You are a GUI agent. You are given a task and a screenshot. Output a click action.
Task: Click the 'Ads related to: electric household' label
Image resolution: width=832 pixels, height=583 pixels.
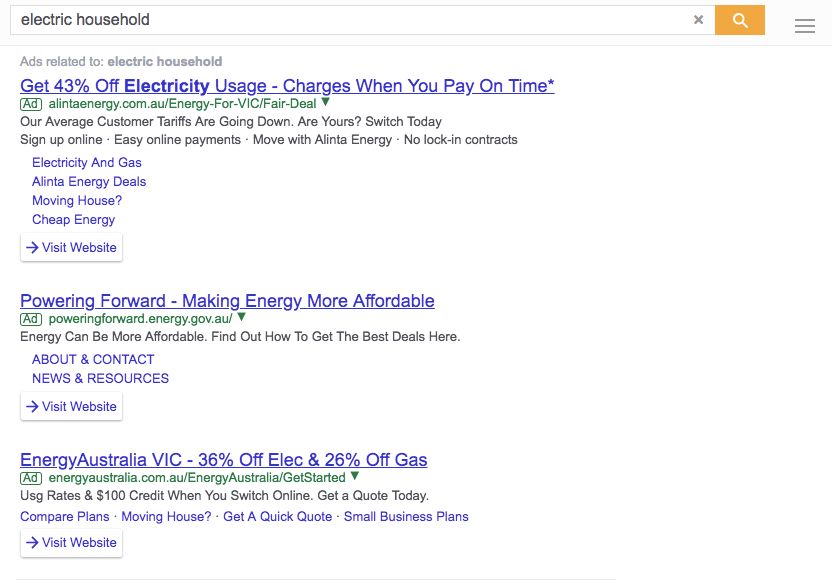coord(121,62)
